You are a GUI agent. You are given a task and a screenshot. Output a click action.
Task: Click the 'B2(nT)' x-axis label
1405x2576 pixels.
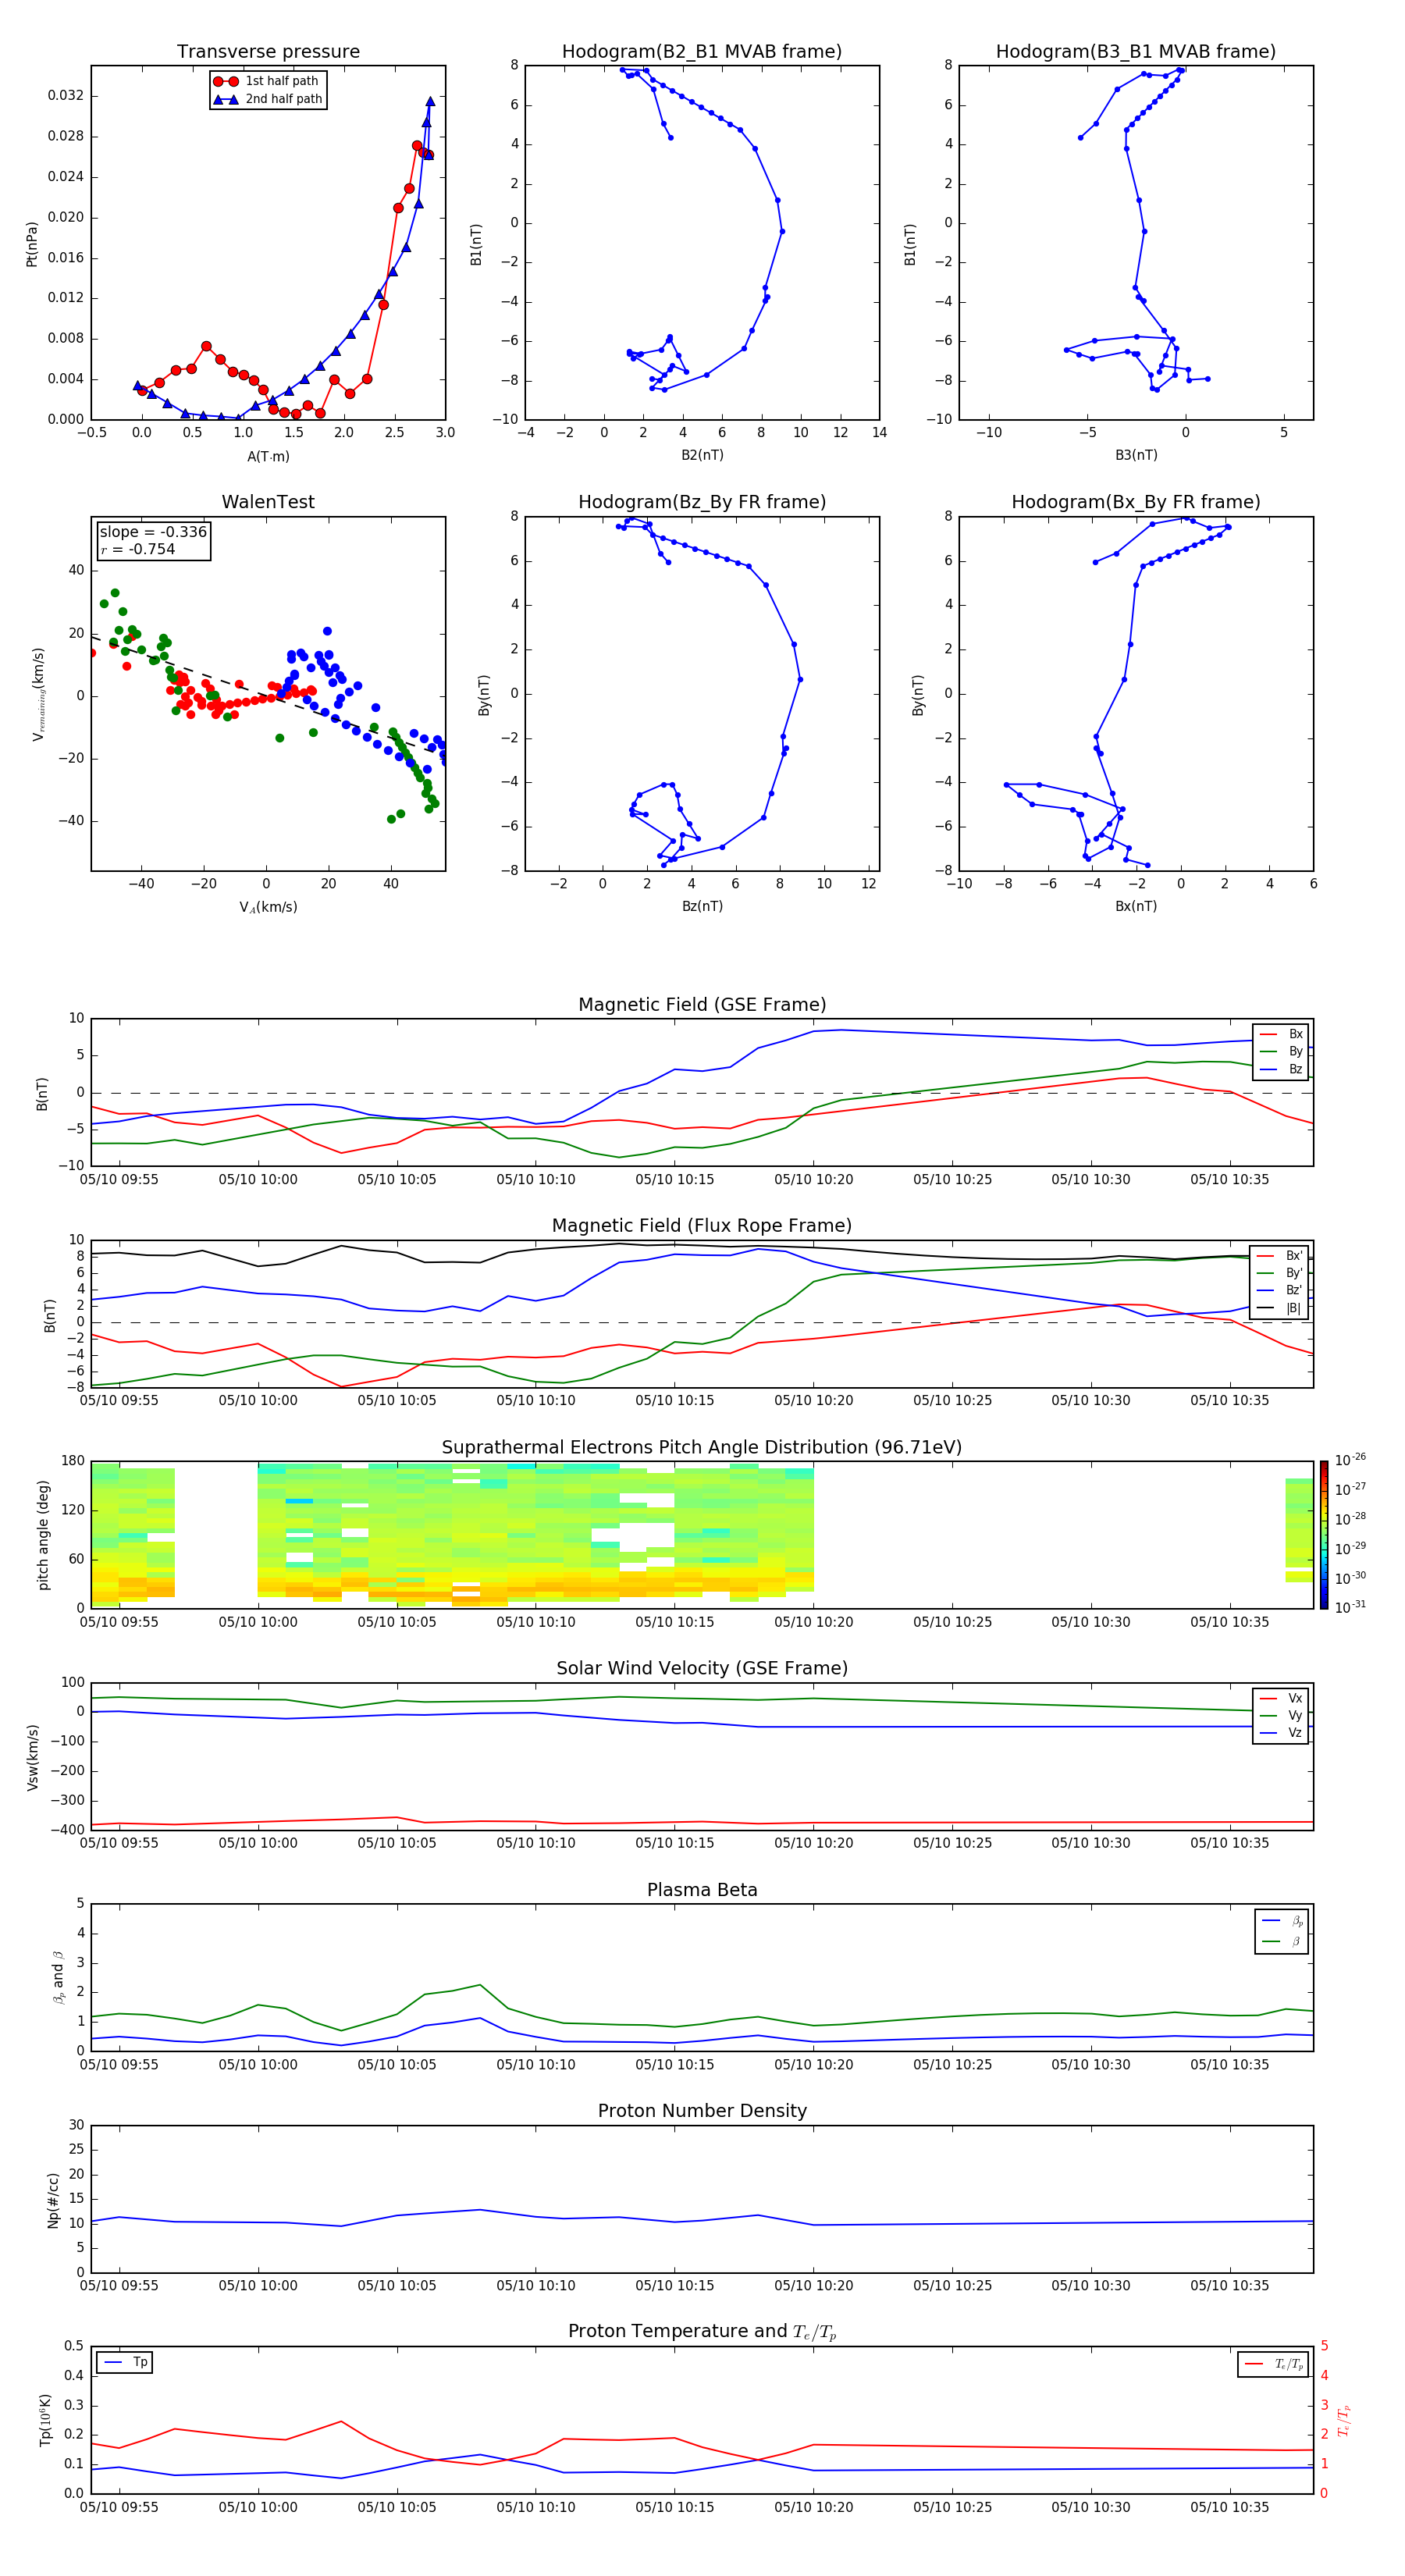[702, 455]
